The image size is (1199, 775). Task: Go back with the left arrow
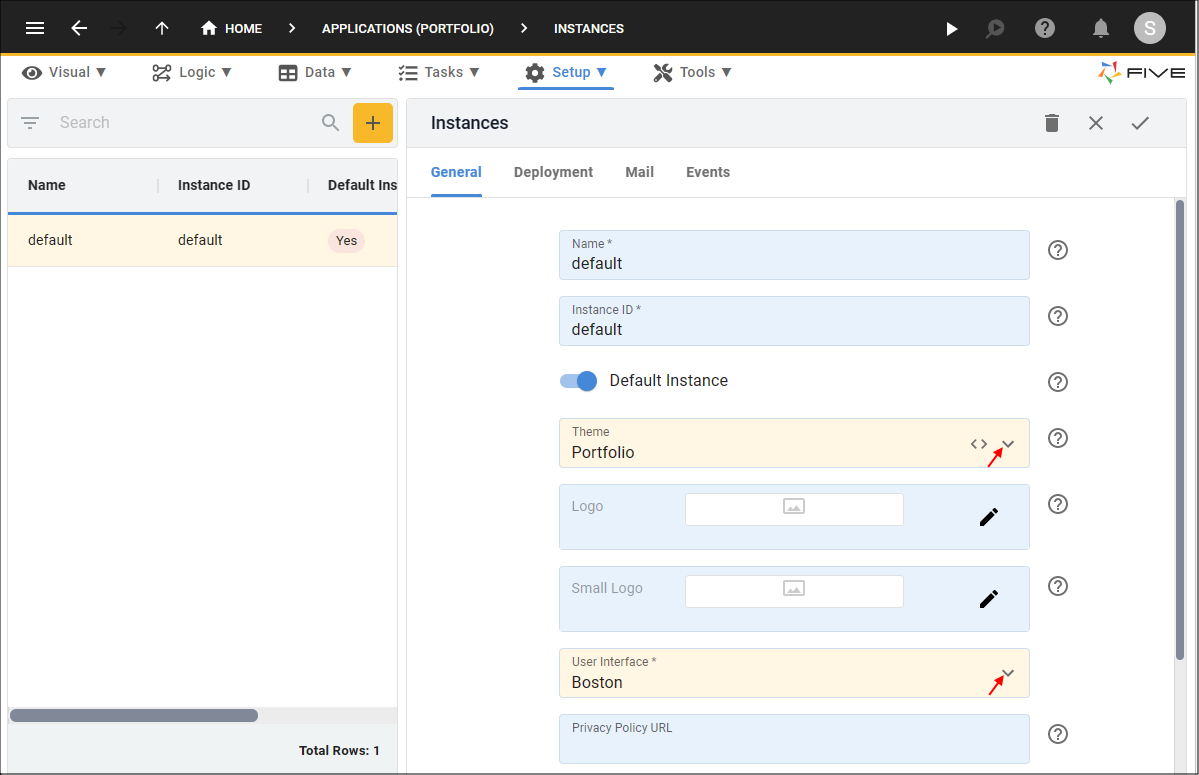click(x=79, y=28)
